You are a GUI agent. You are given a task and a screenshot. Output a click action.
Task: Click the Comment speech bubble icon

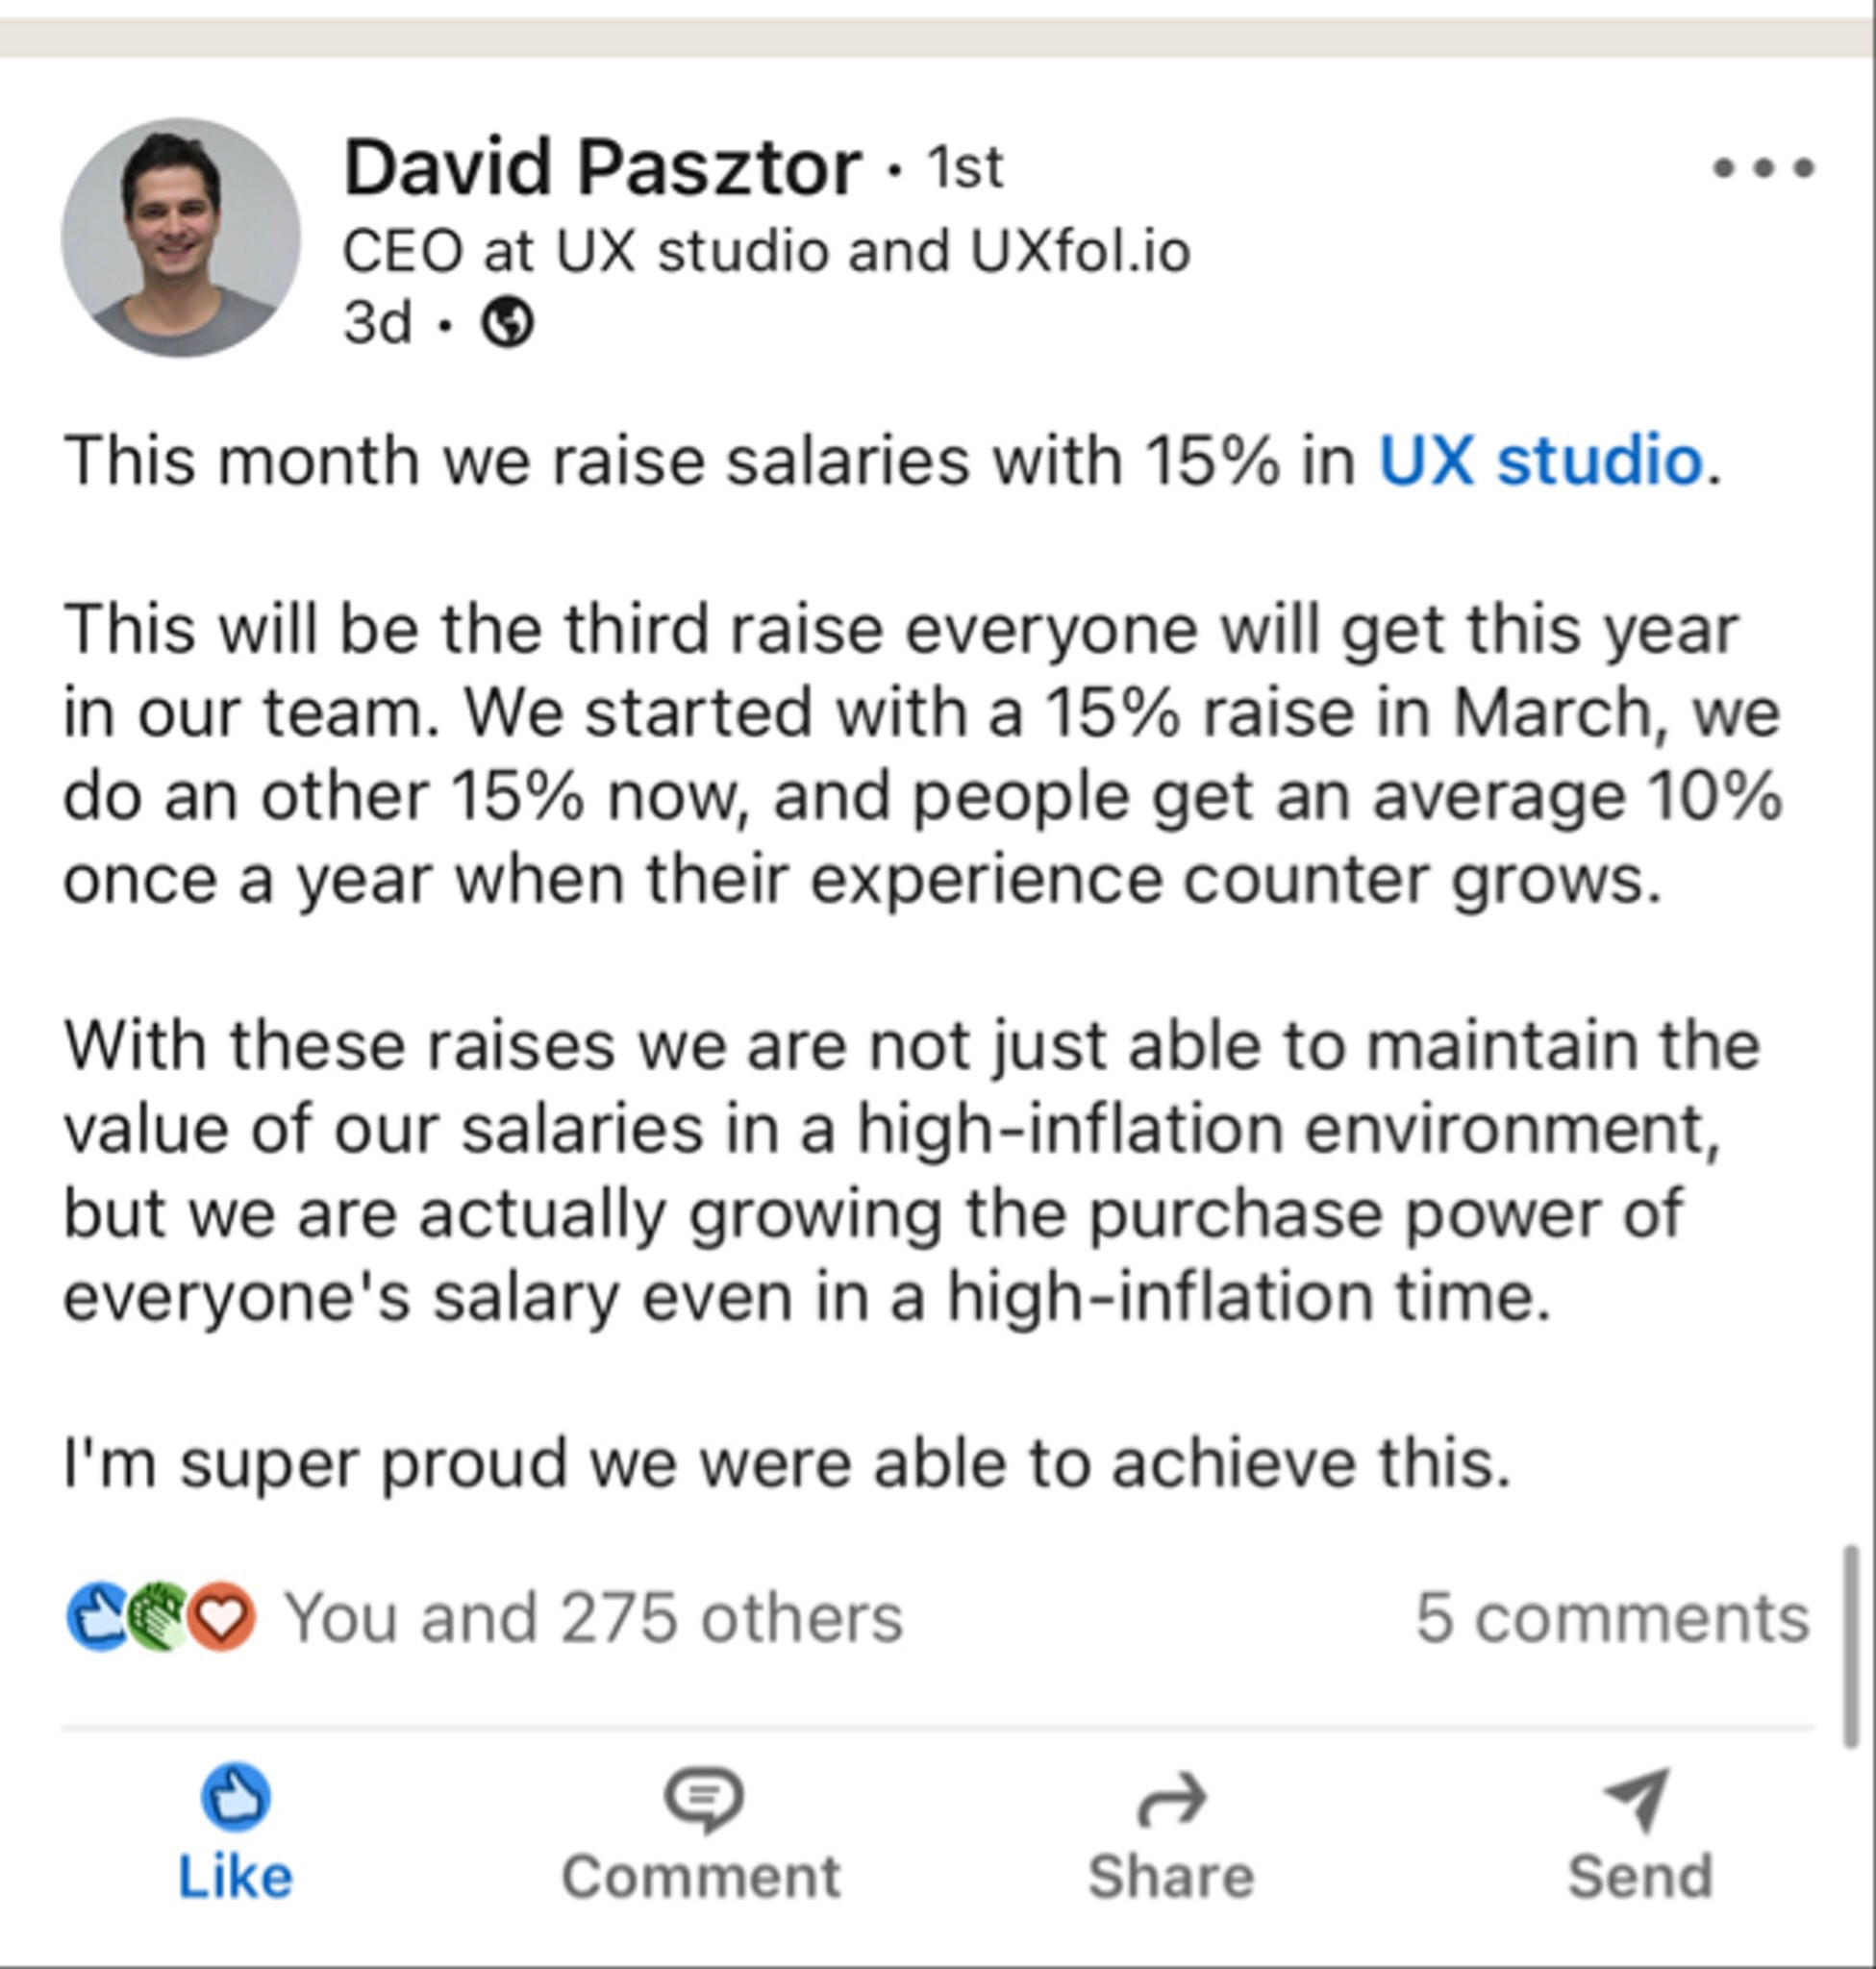[703, 1799]
